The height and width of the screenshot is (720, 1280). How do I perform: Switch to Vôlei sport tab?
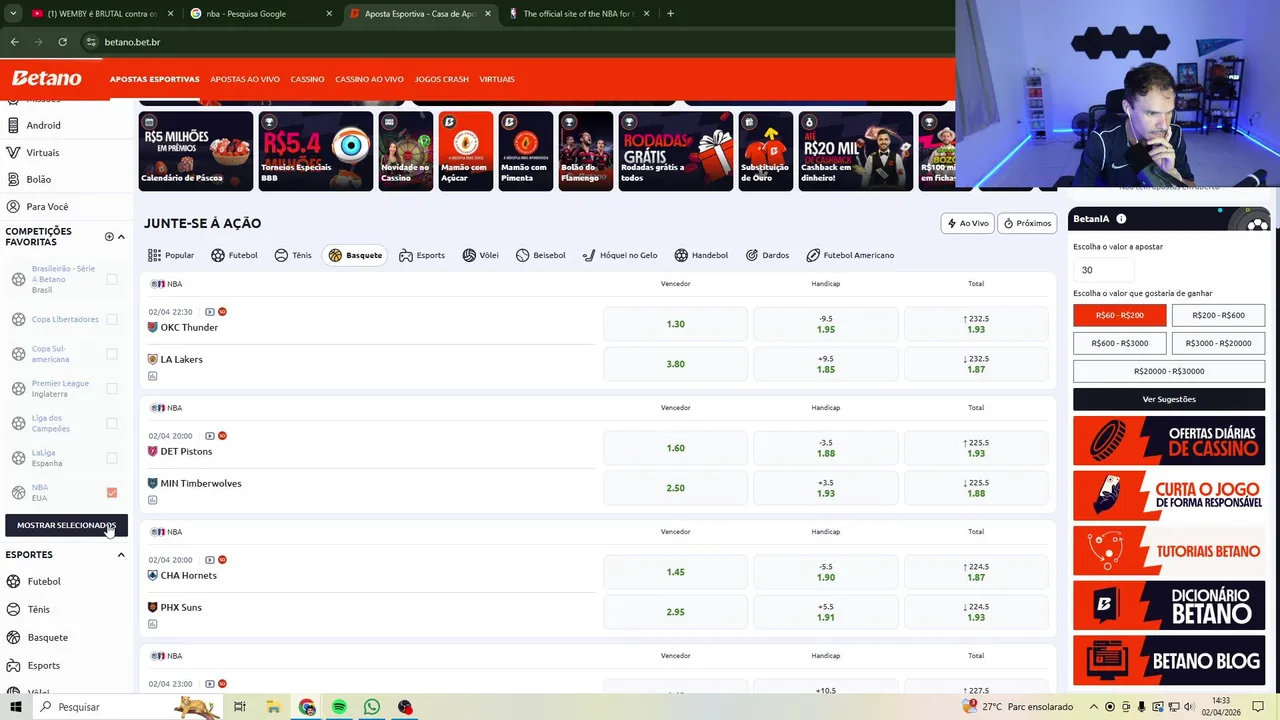[480, 255]
